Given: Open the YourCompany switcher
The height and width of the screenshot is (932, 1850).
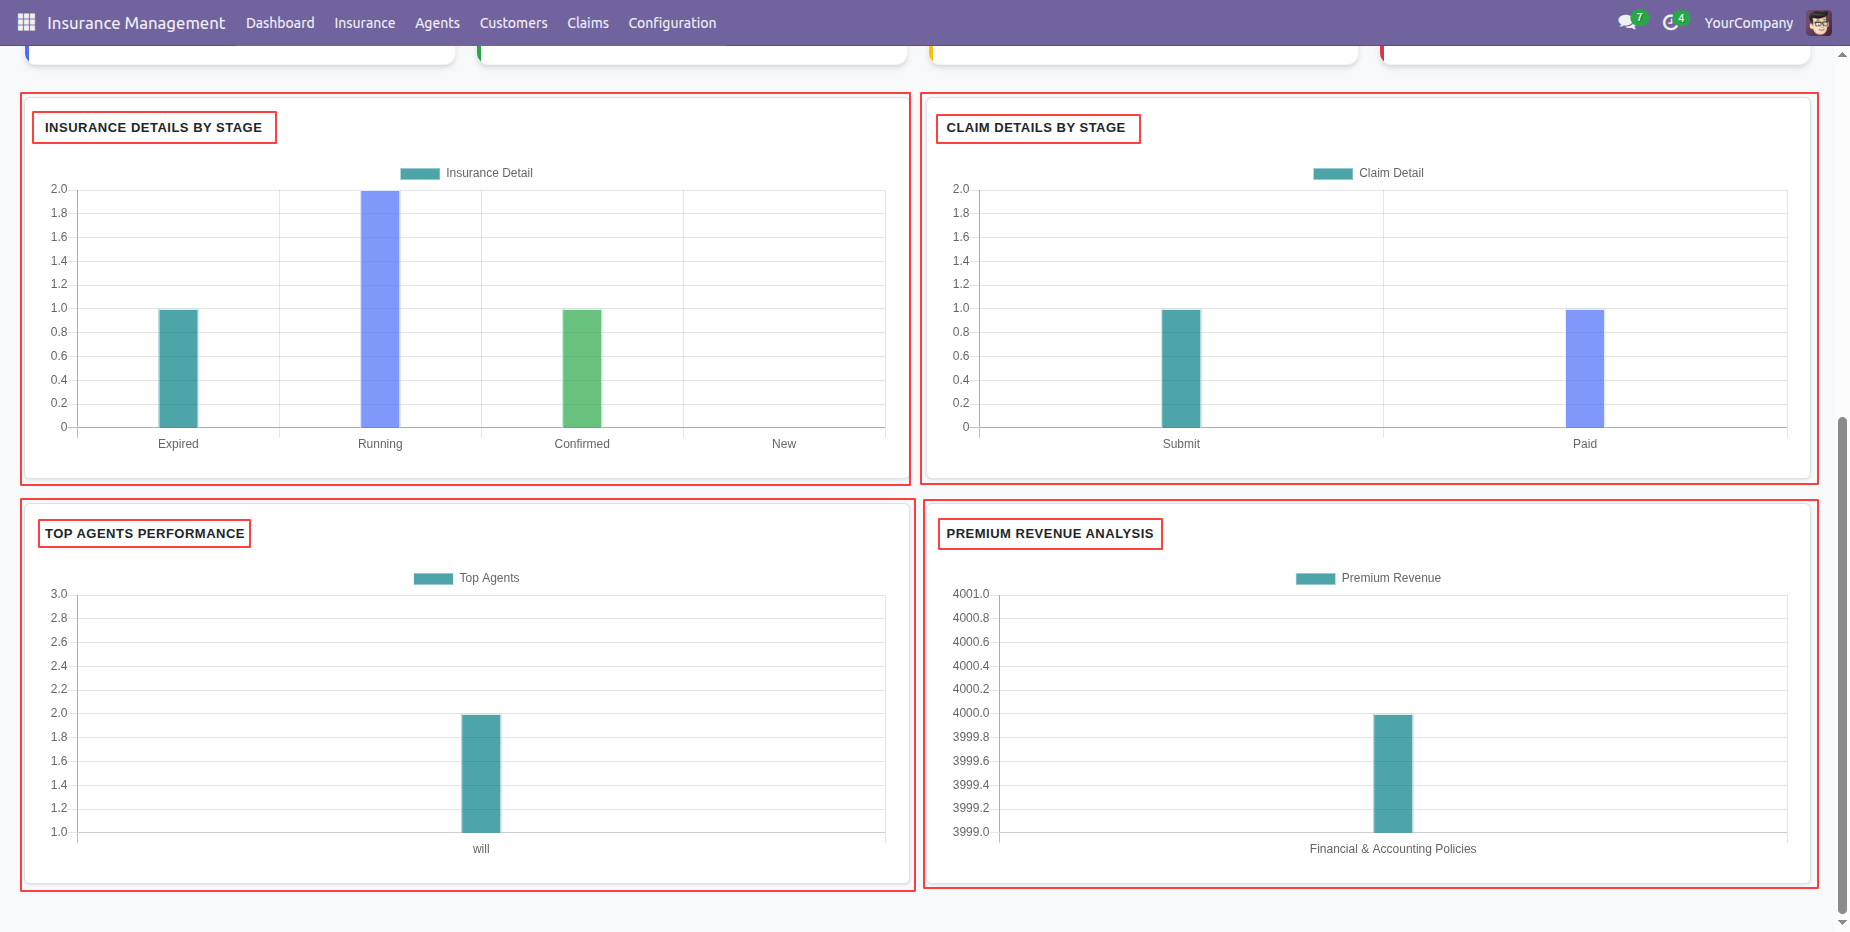Looking at the screenshot, I should point(1748,23).
